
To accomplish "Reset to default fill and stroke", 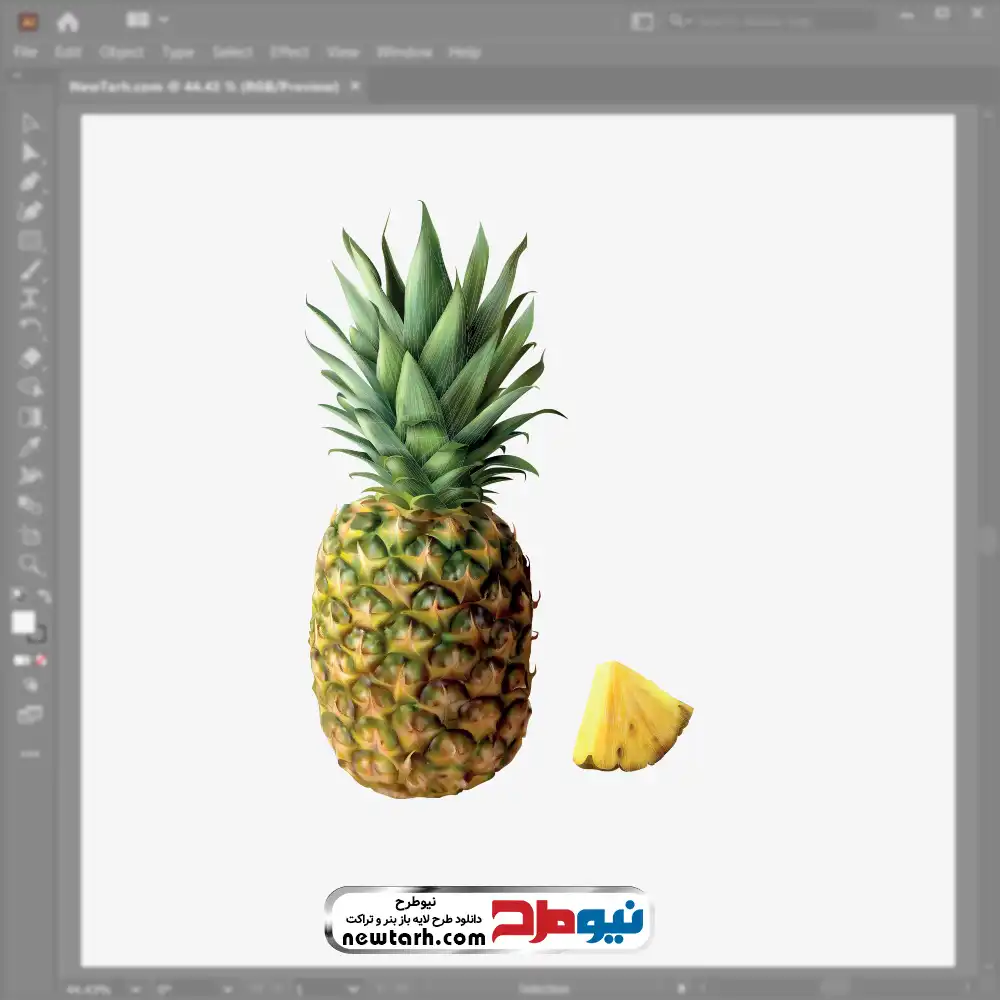I will click(x=17, y=597).
